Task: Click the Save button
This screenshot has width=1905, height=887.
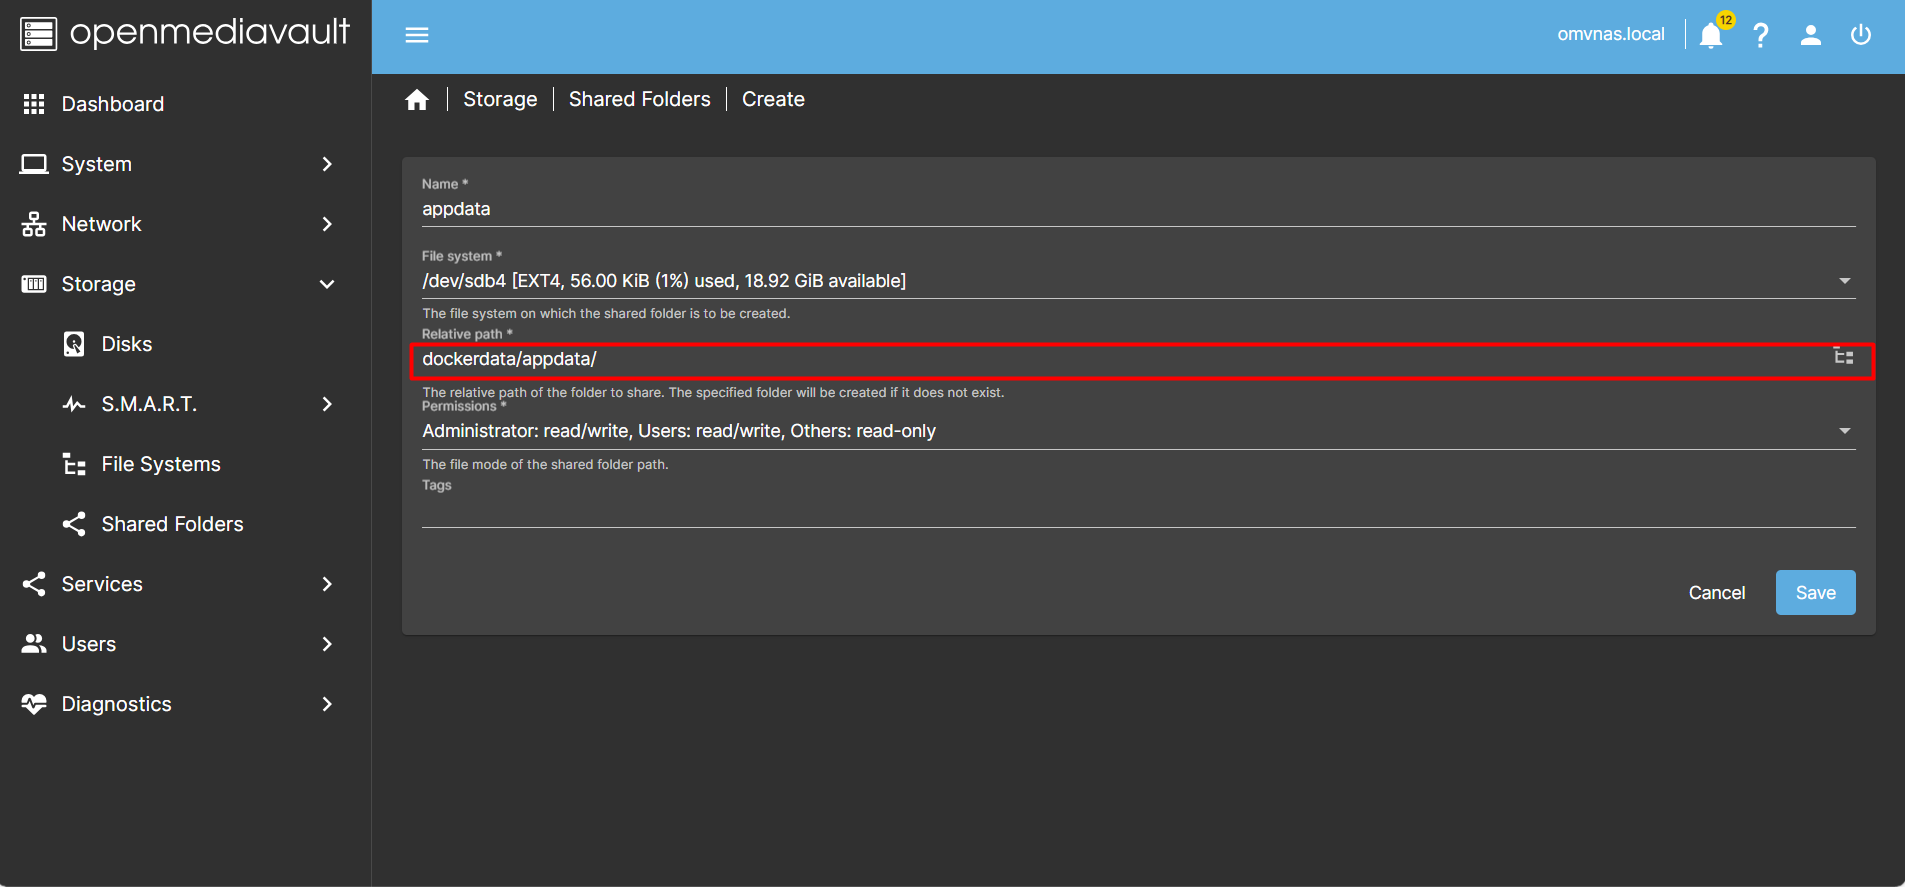Action: coord(1815,593)
